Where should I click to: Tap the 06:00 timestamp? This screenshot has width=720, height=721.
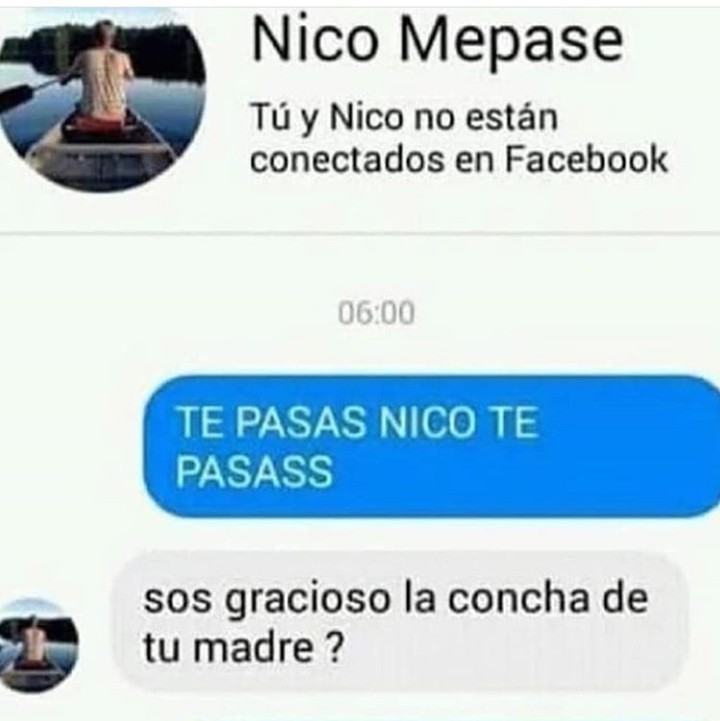(x=376, y=313)
